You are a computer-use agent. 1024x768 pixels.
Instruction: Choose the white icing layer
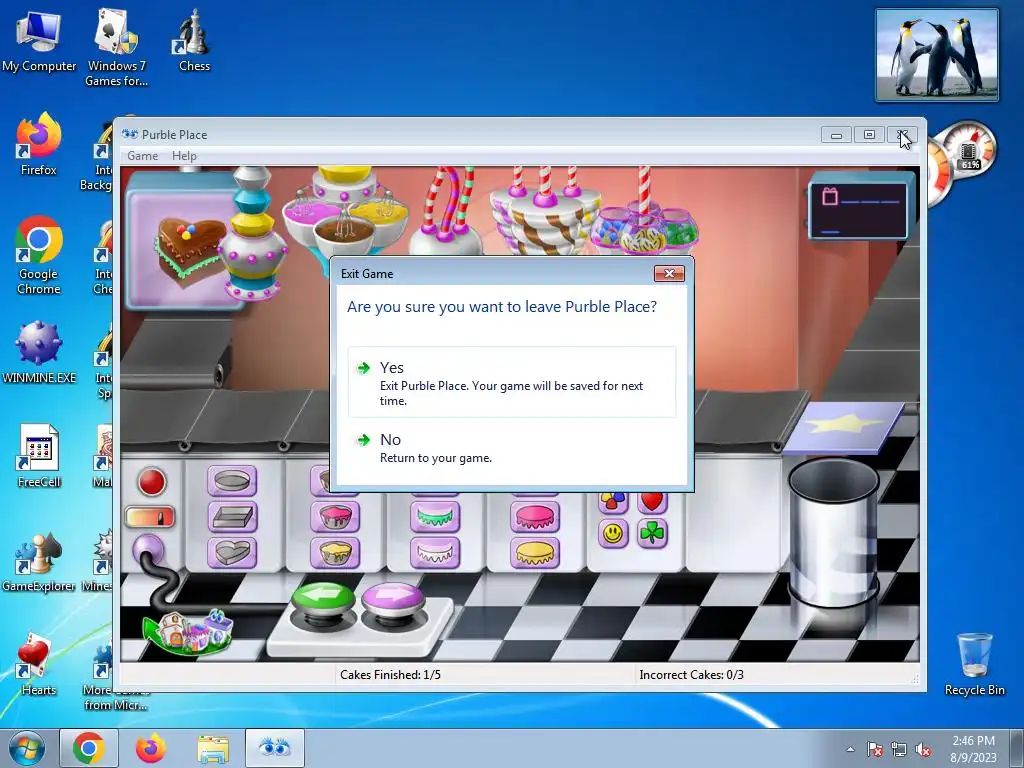coord(435,552)
